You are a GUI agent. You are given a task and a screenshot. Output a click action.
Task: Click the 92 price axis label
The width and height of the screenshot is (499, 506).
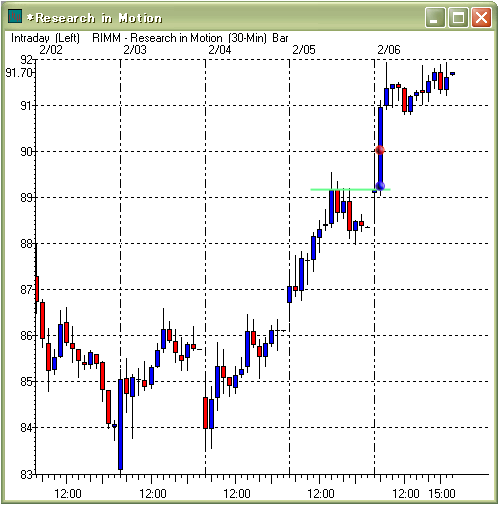(x=27, y=60)
